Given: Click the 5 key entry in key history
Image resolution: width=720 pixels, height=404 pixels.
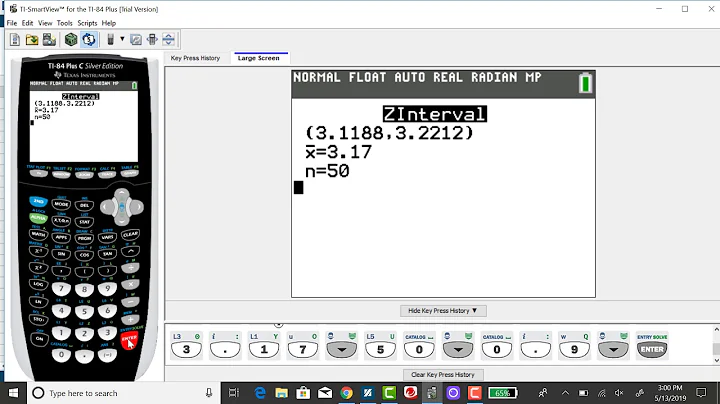Looking at the screenshot, I should pos(380,350).
